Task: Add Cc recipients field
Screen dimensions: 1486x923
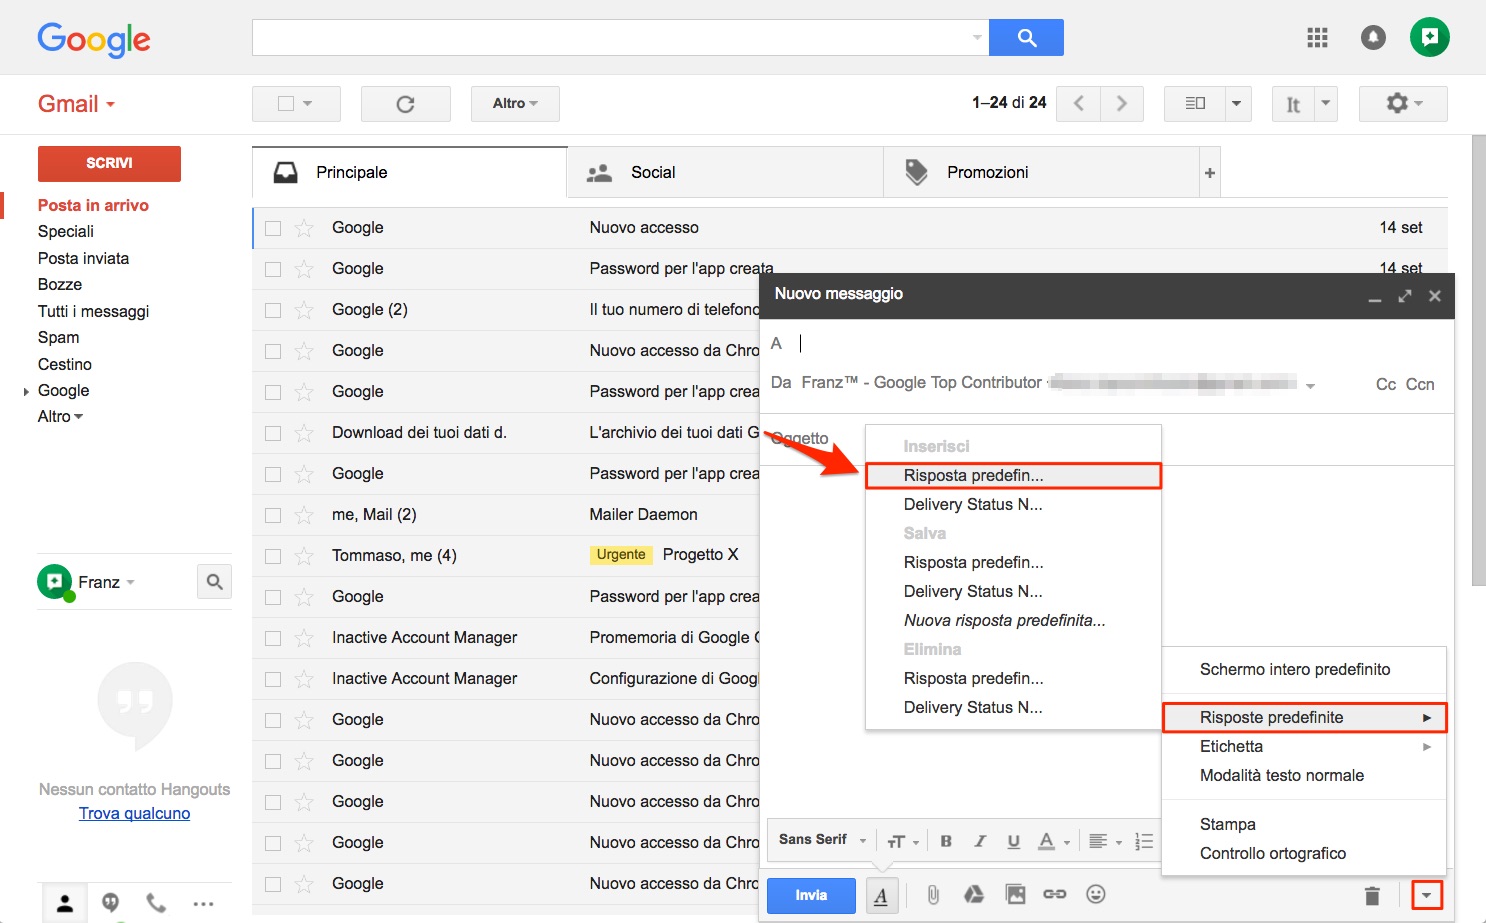Action: click(1385, 385)
